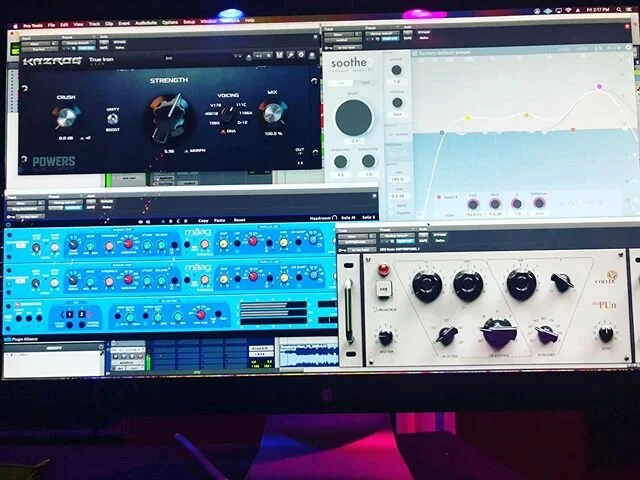Click the Morph button under Strength

pyautogui.click(x=196, y=151)
